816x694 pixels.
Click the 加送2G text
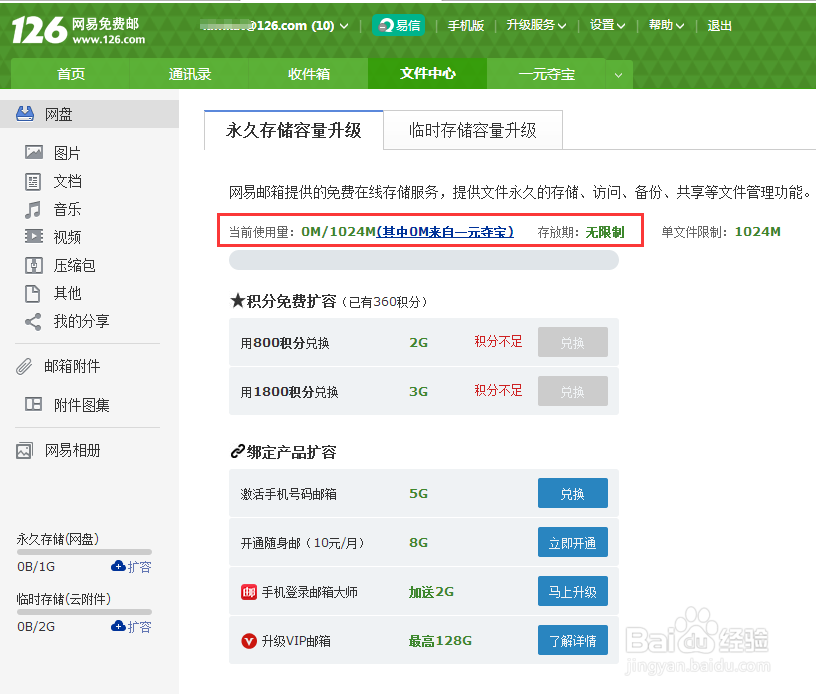coord(431,592)
